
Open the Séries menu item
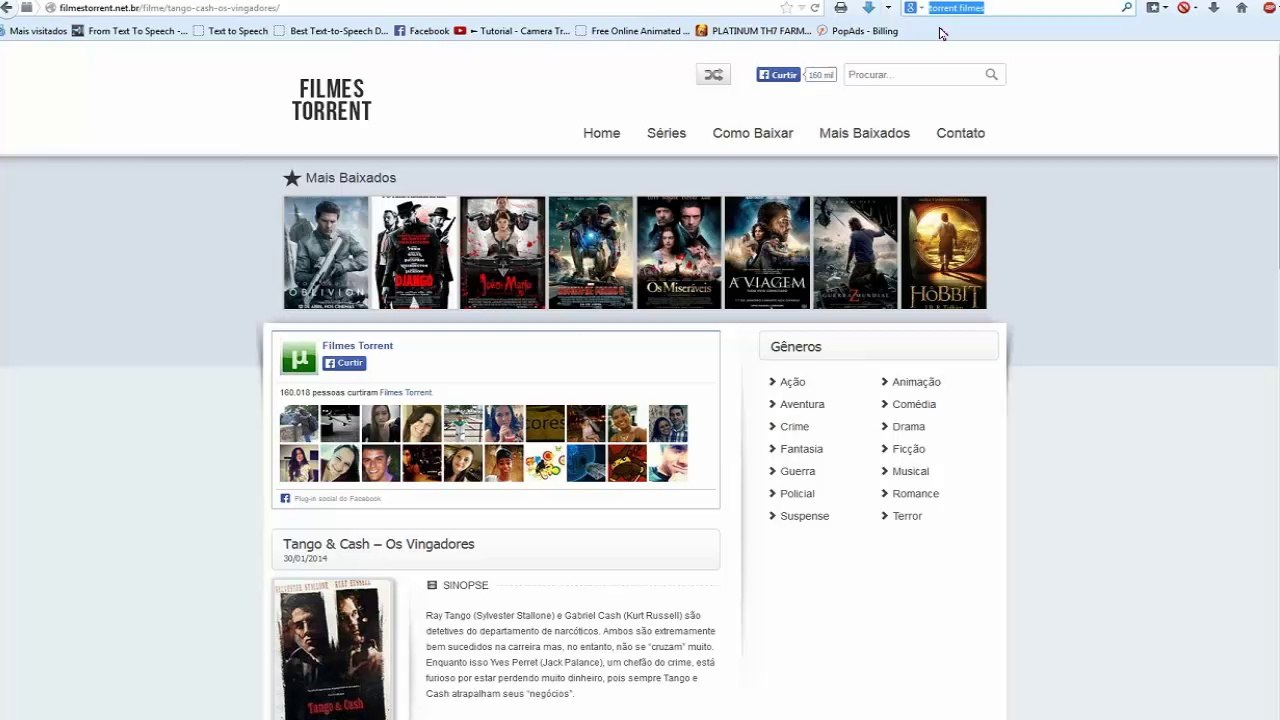[x=666, y=133]
